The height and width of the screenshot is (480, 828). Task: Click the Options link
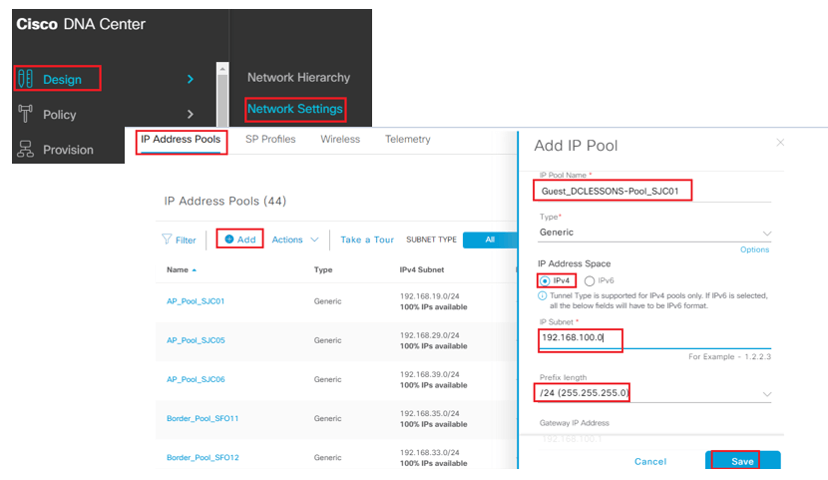click(755, 250)
